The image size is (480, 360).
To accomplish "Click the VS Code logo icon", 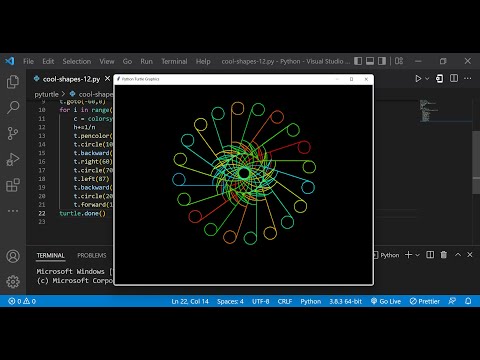I will (10, 61).
